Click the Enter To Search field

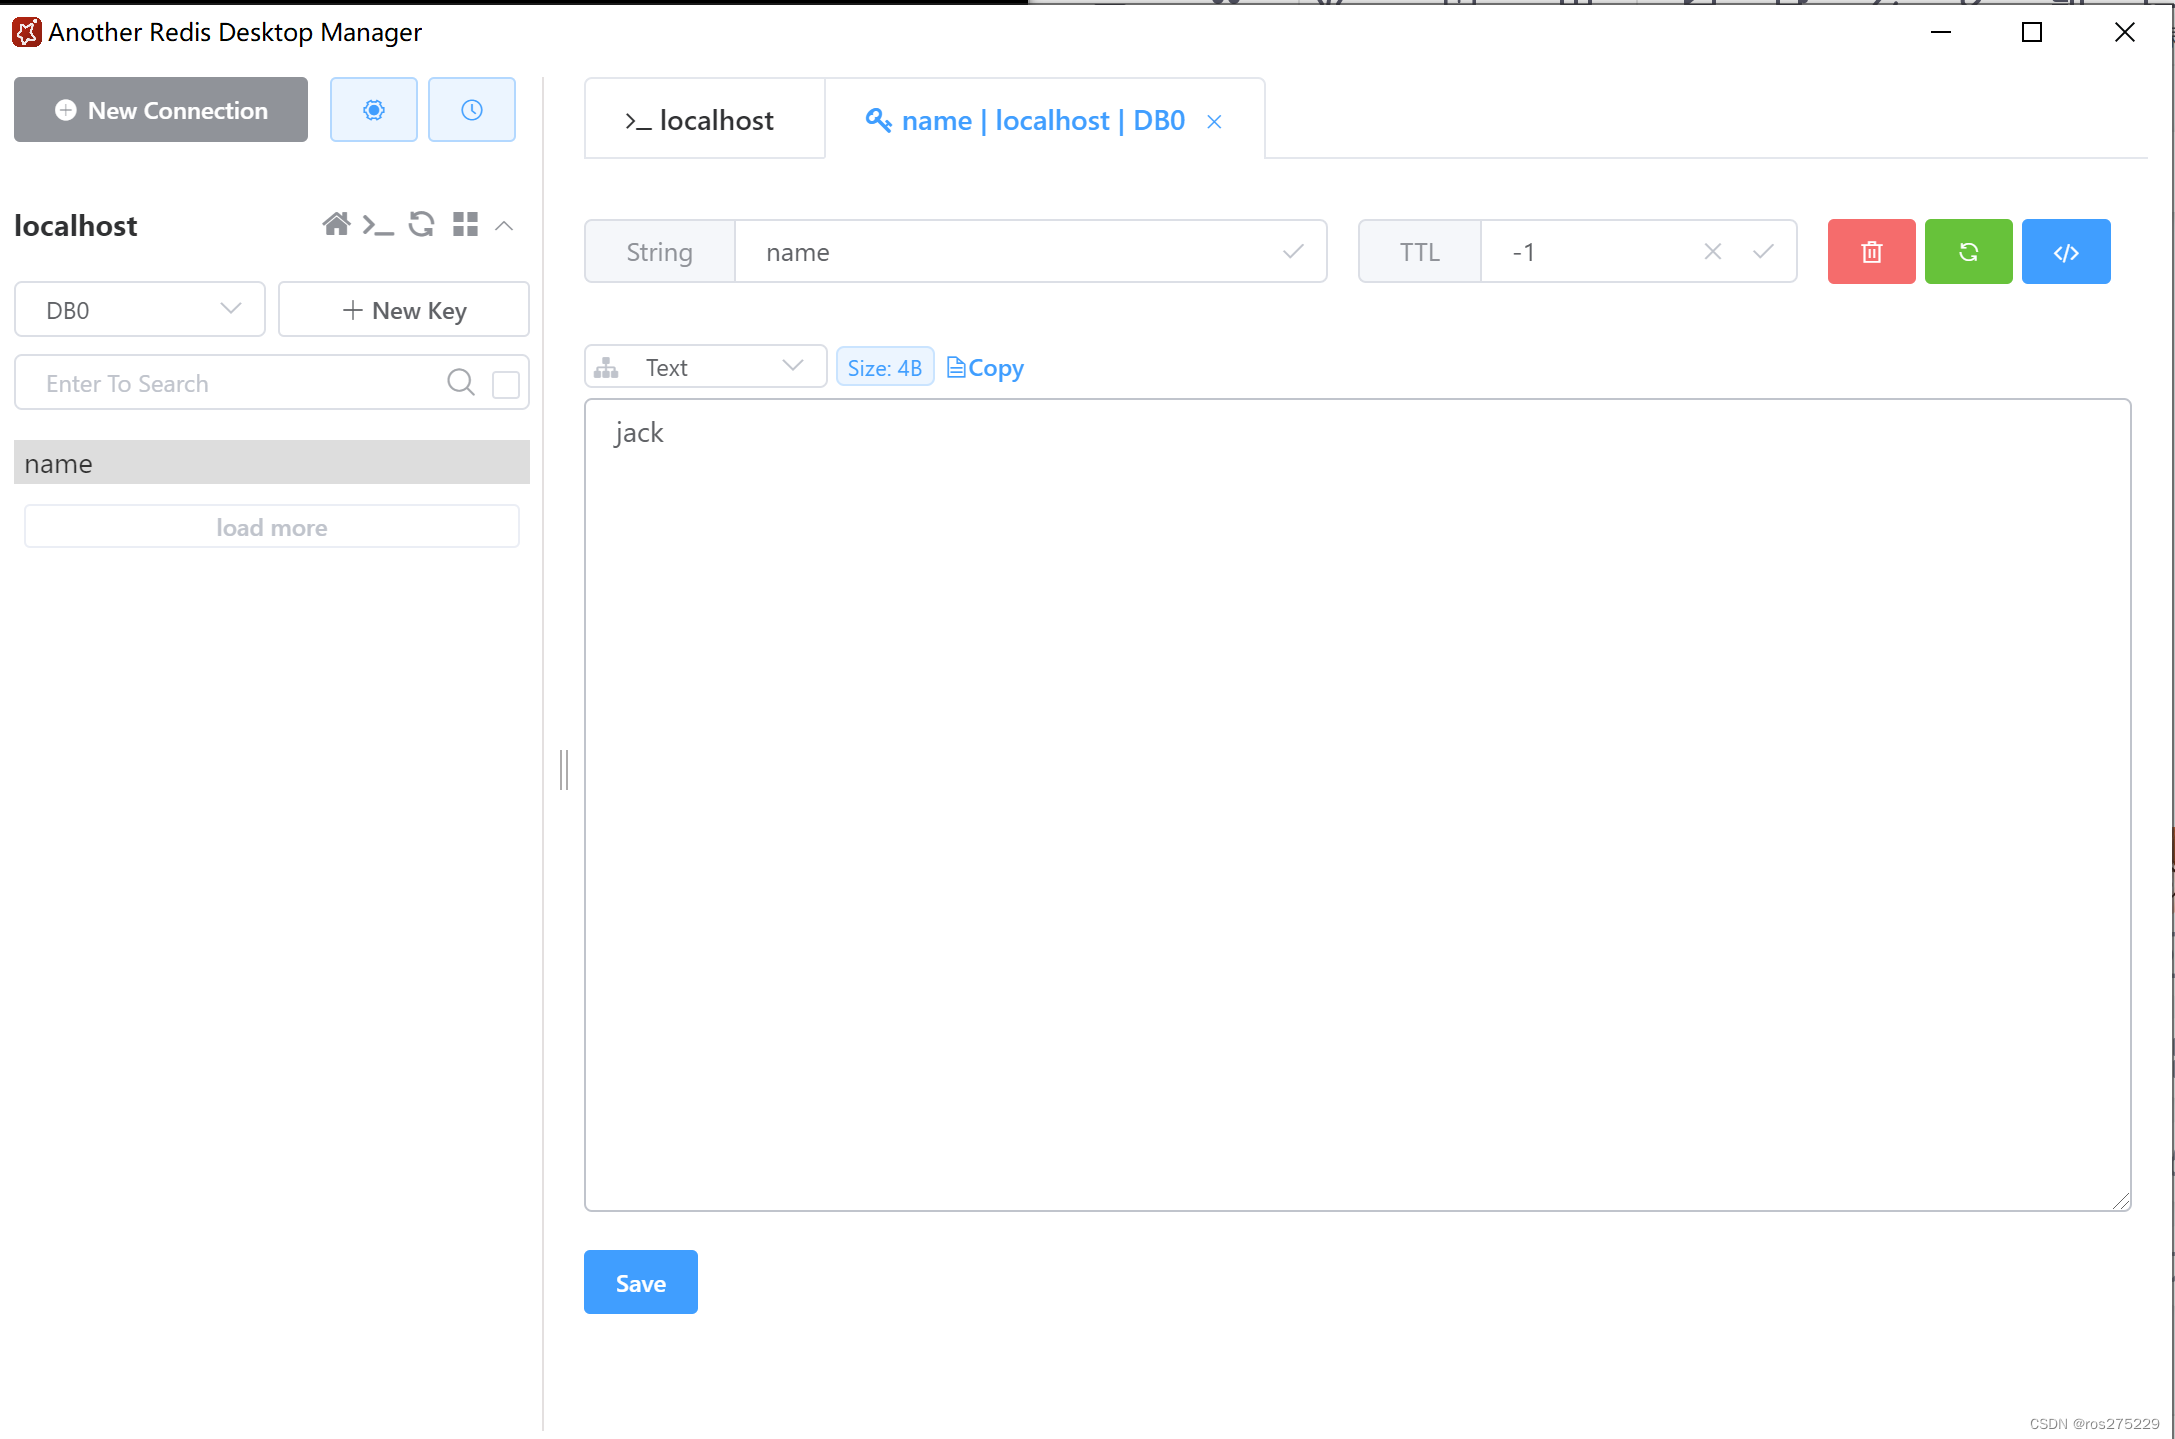click(x=230, y=384)
